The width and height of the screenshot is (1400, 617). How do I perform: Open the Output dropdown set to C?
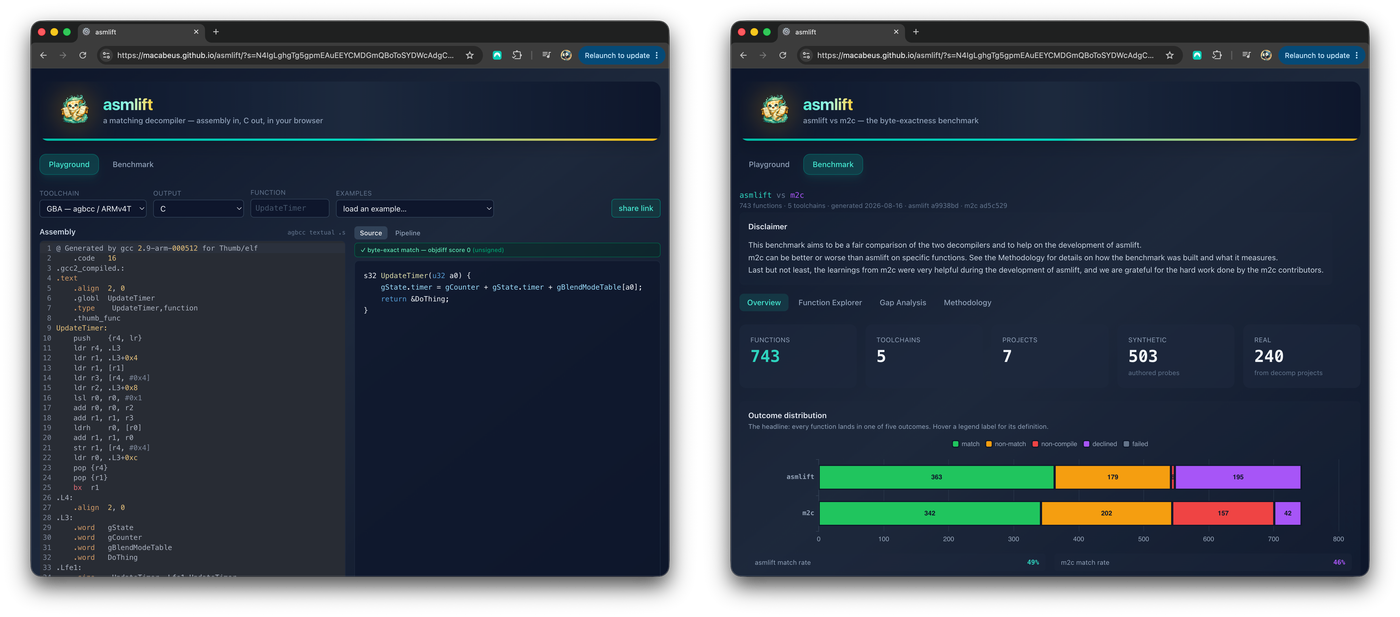[198, 208]
